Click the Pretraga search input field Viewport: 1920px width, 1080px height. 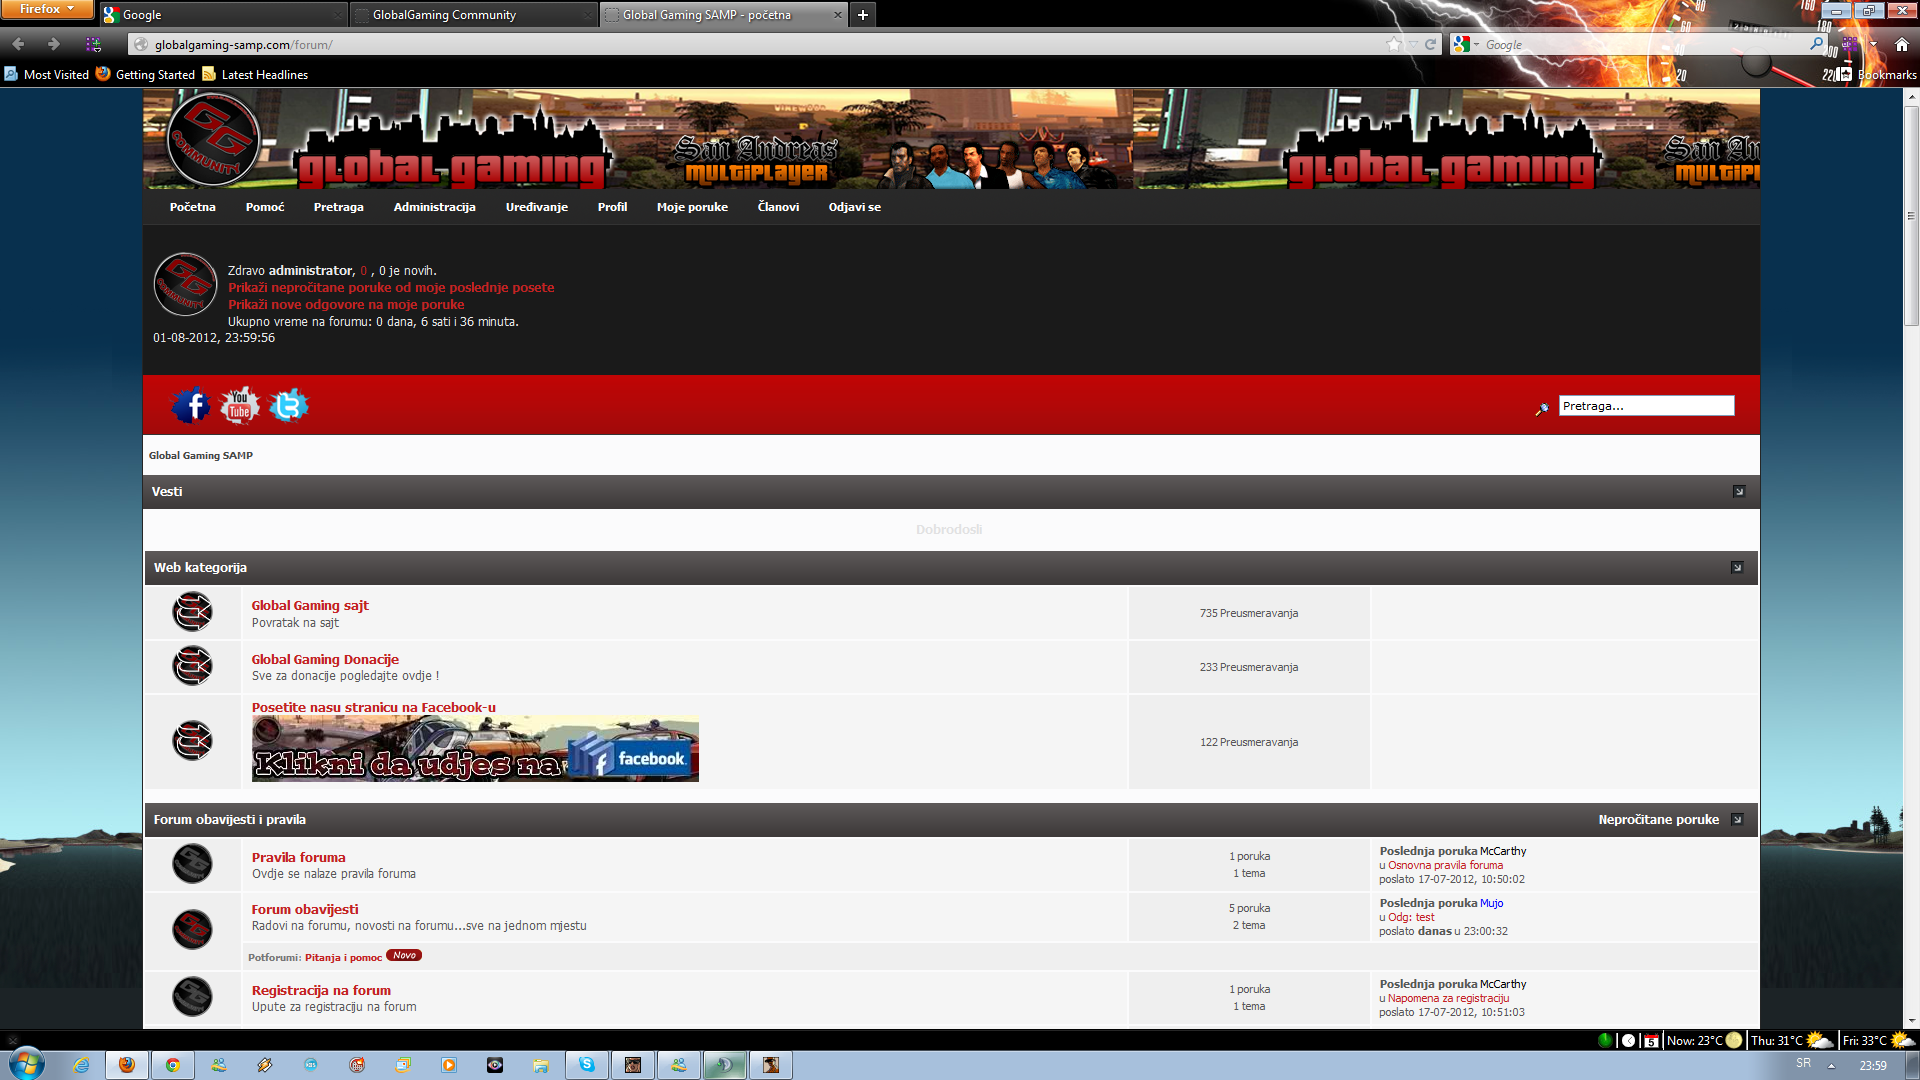tap(1645, 406)
